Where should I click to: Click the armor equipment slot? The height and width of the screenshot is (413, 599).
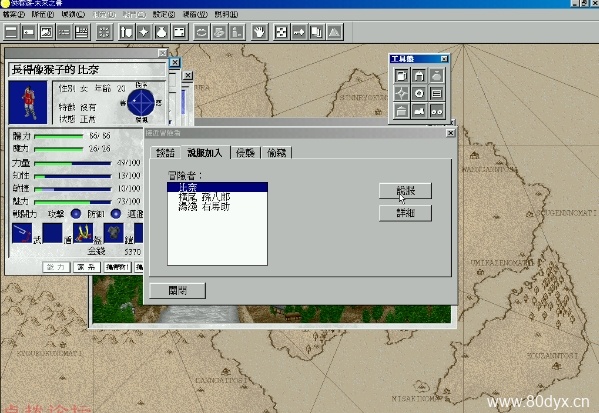(x=113, y=233)
